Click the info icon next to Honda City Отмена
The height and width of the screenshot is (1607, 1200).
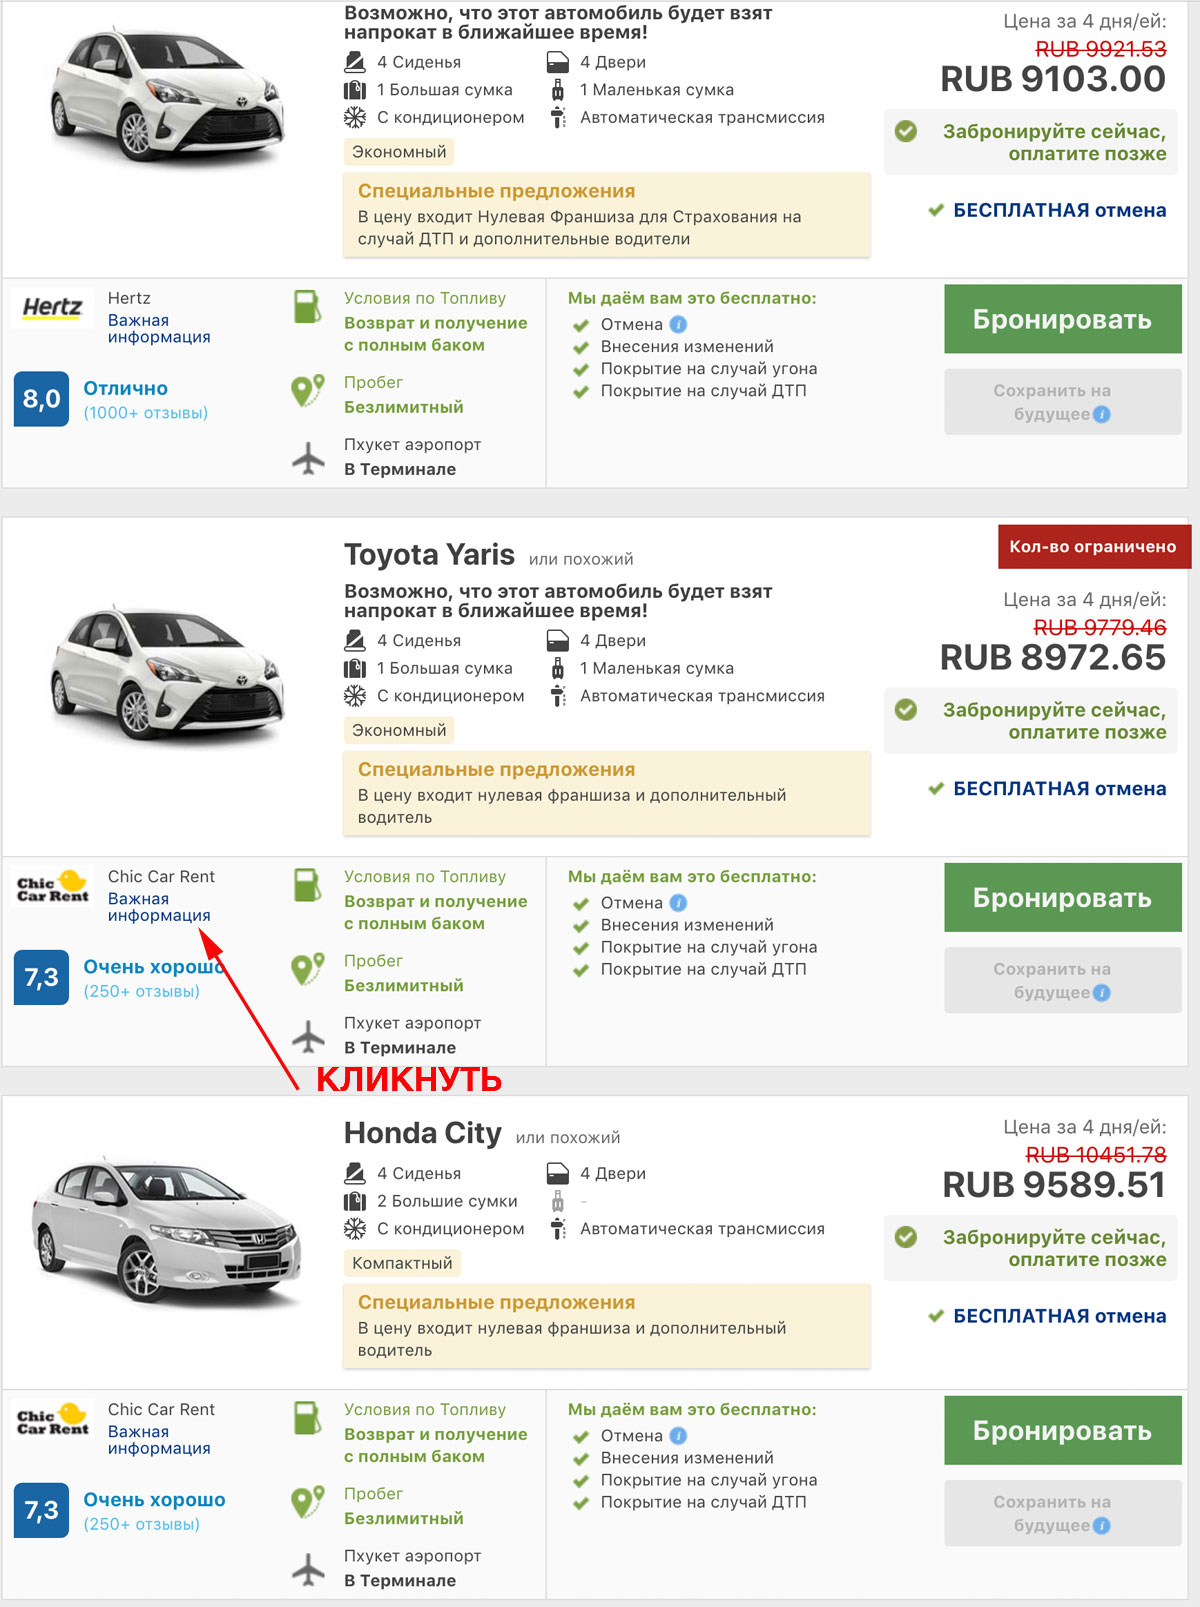(x=678, y=1435)
